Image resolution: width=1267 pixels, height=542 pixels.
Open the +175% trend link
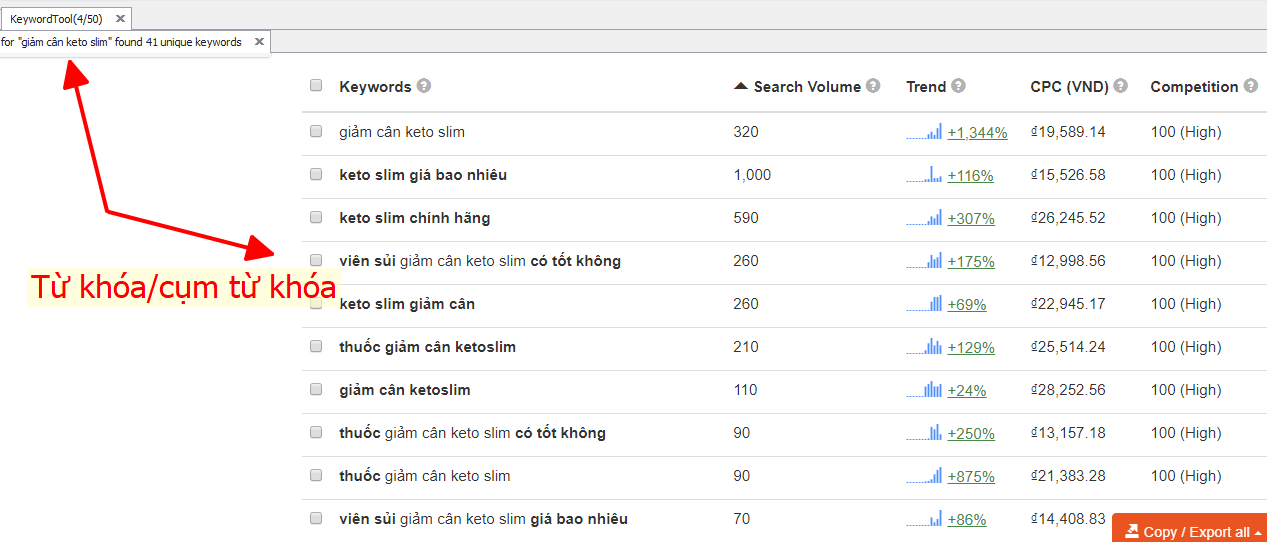(971, 262)
